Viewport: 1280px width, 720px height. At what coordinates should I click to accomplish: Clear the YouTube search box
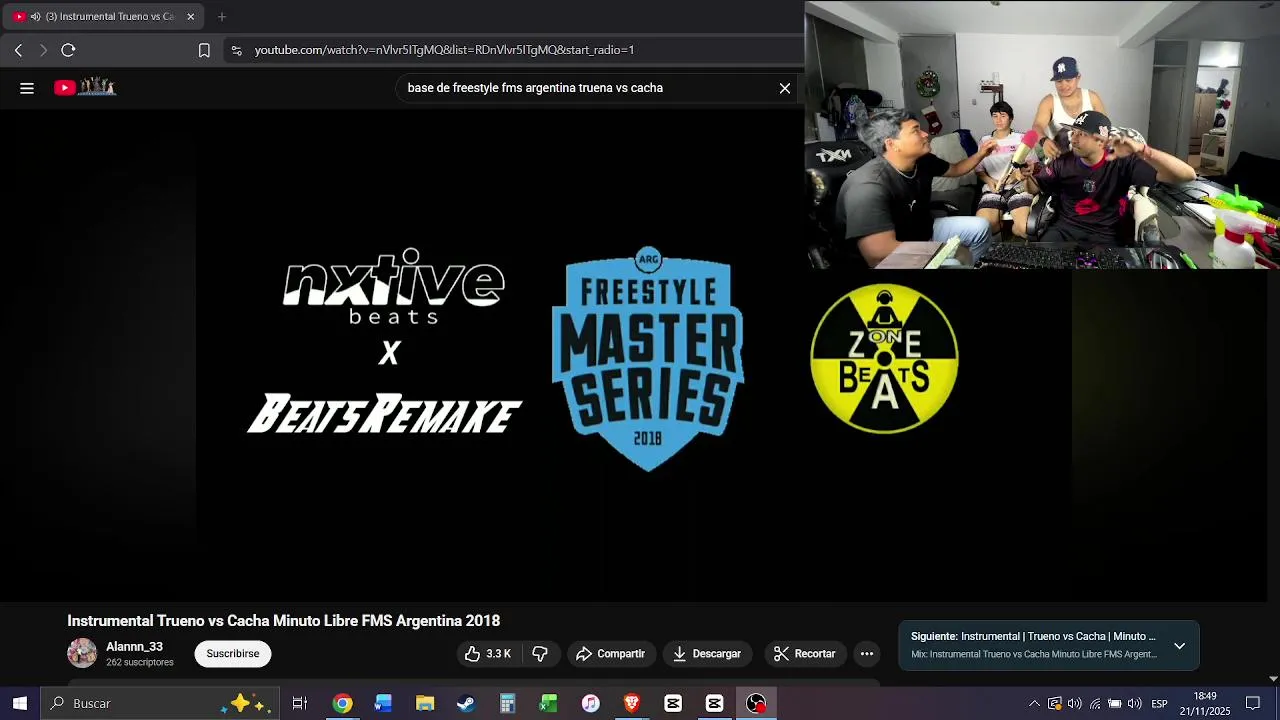pos(785,88)
